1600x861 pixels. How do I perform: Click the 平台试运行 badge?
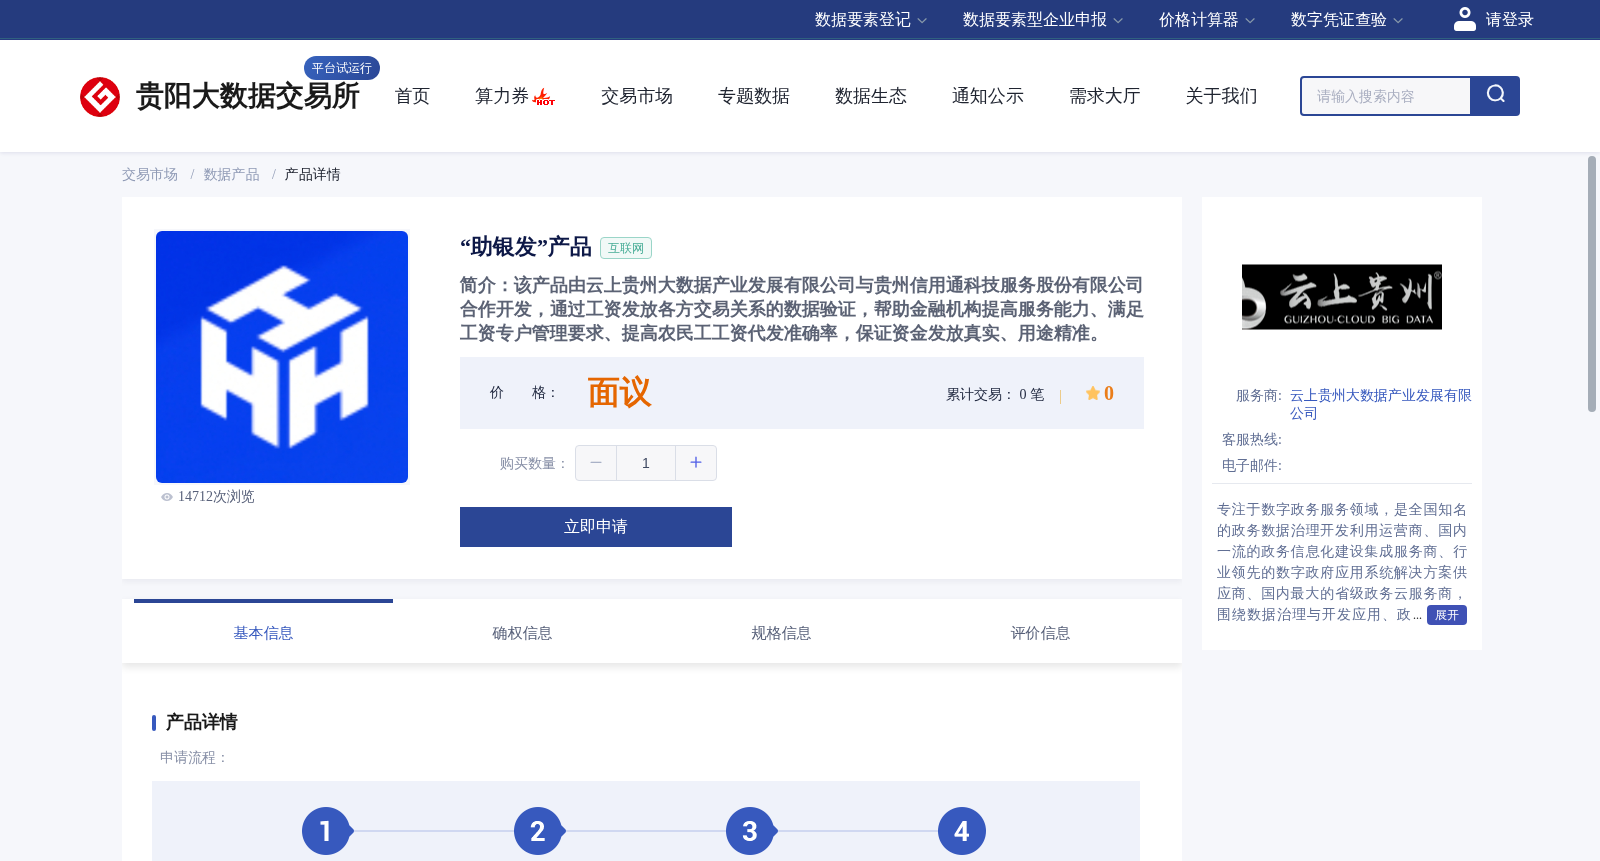[342, 68]
